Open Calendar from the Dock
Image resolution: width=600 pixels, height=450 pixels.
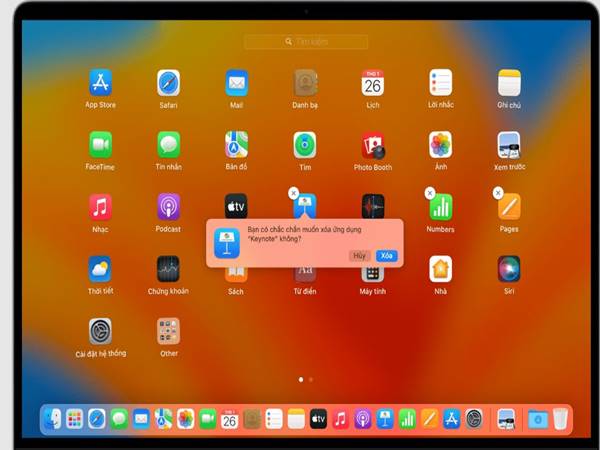(x=230, y=419)
